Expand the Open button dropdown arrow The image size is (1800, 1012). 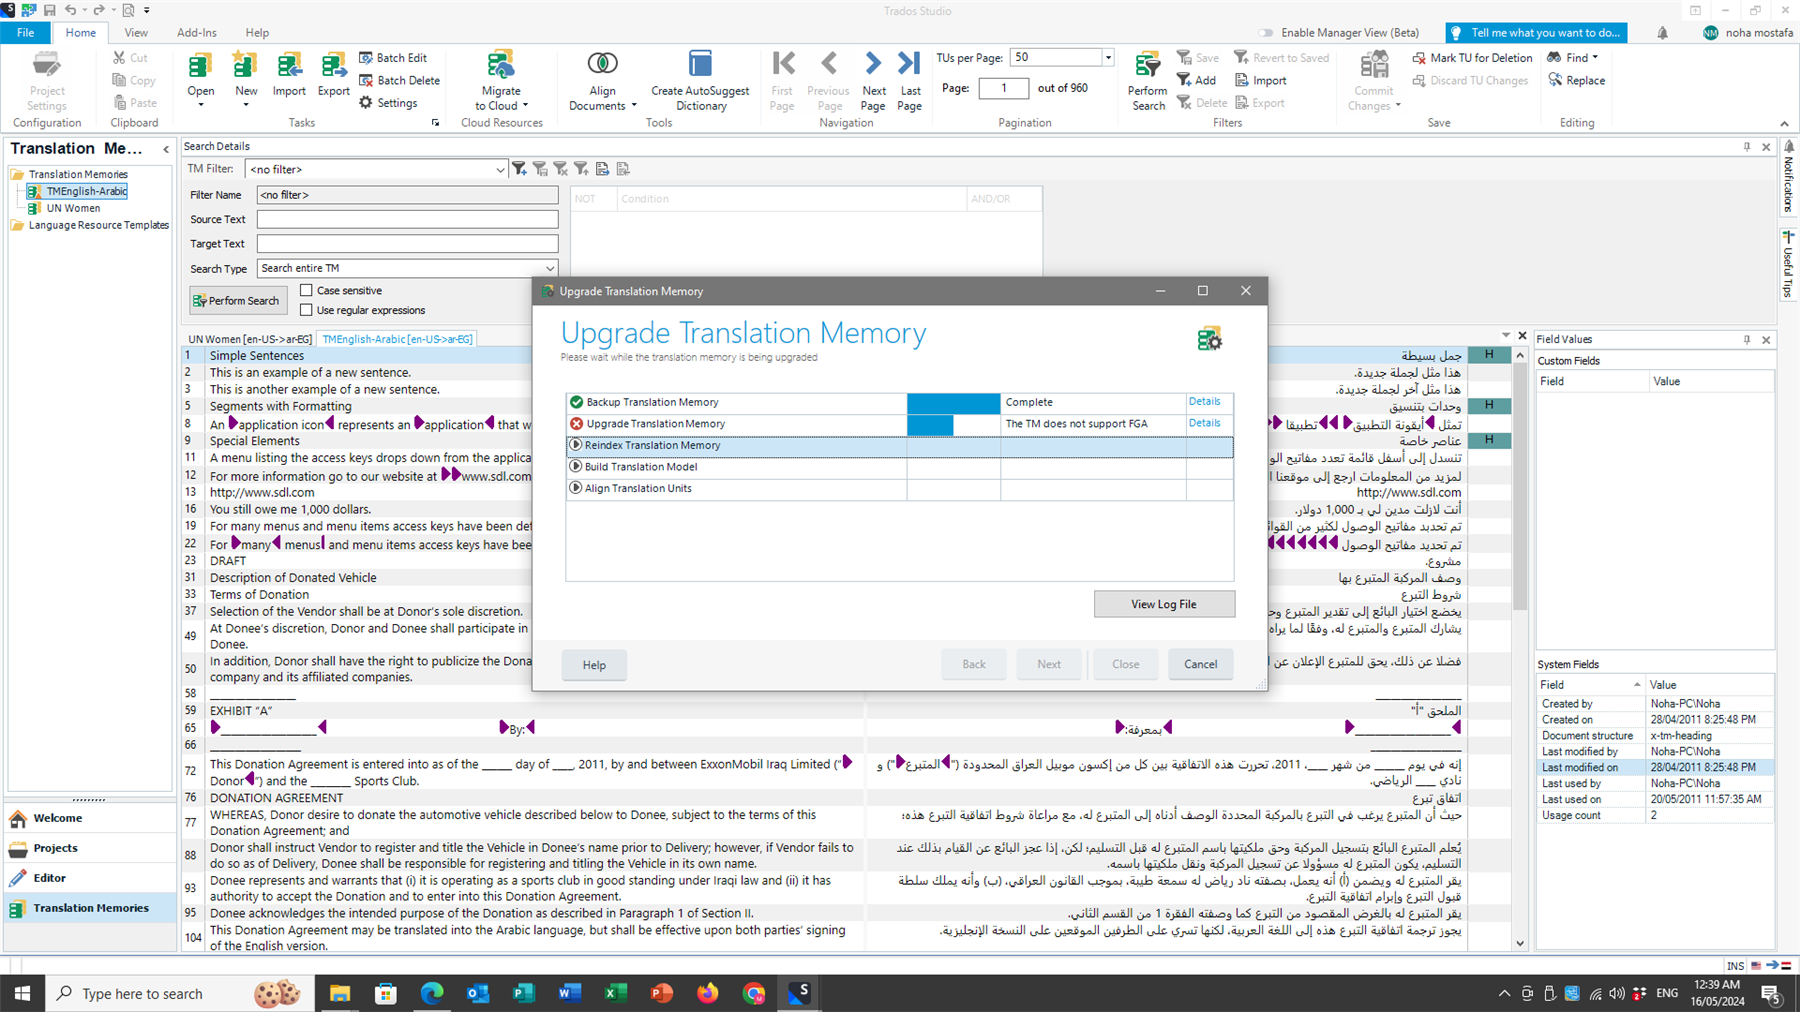pos(200,105)
